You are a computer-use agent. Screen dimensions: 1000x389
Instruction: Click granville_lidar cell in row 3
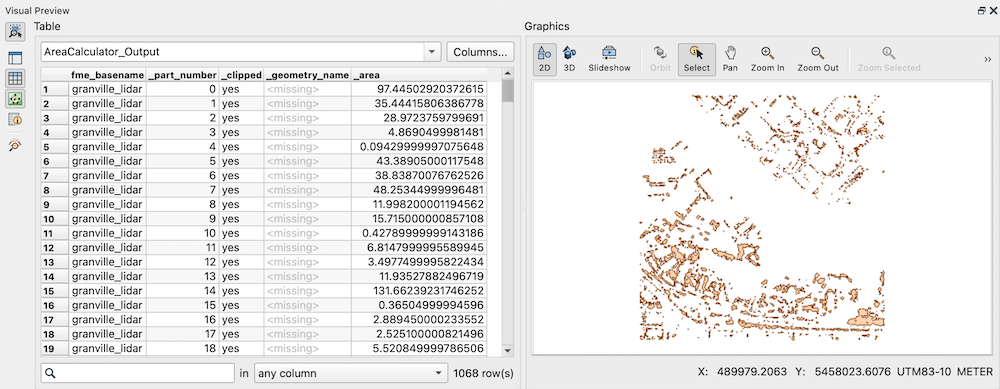[x=107, y=118]
